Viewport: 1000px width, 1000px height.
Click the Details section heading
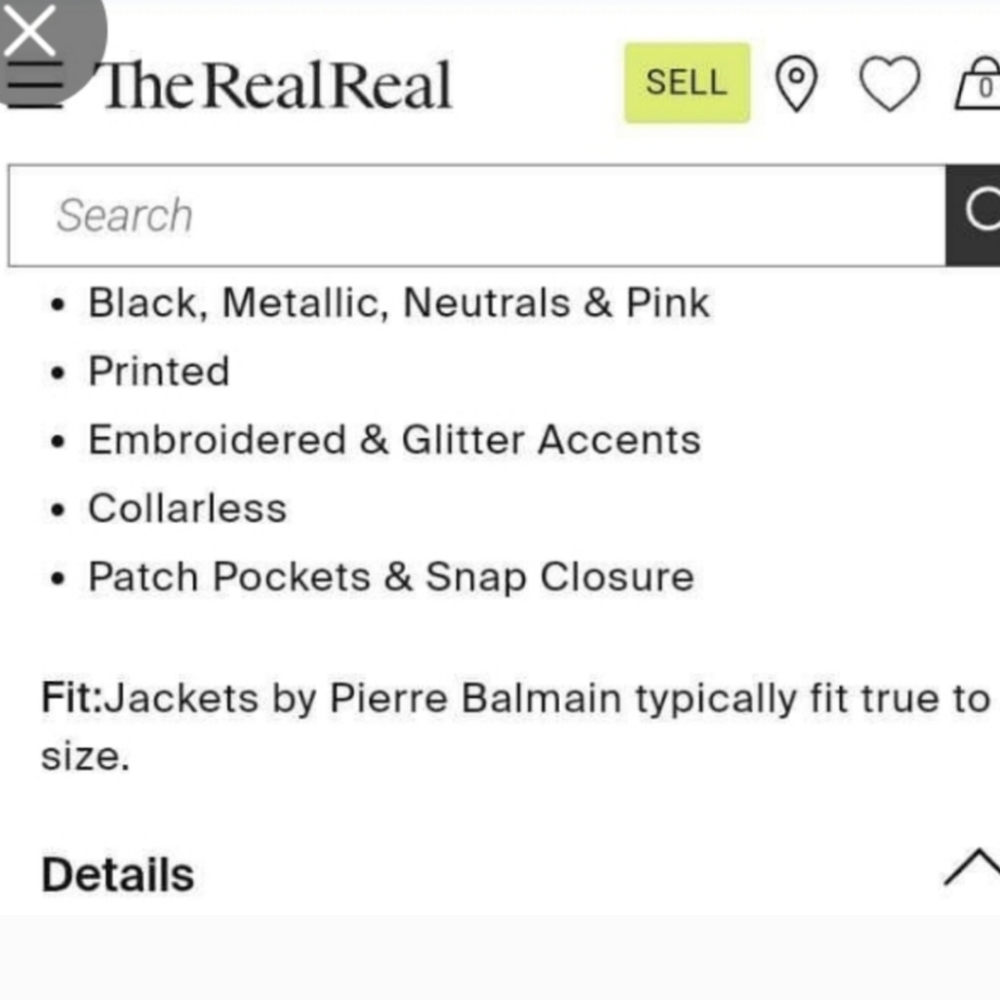coord(118,875)
